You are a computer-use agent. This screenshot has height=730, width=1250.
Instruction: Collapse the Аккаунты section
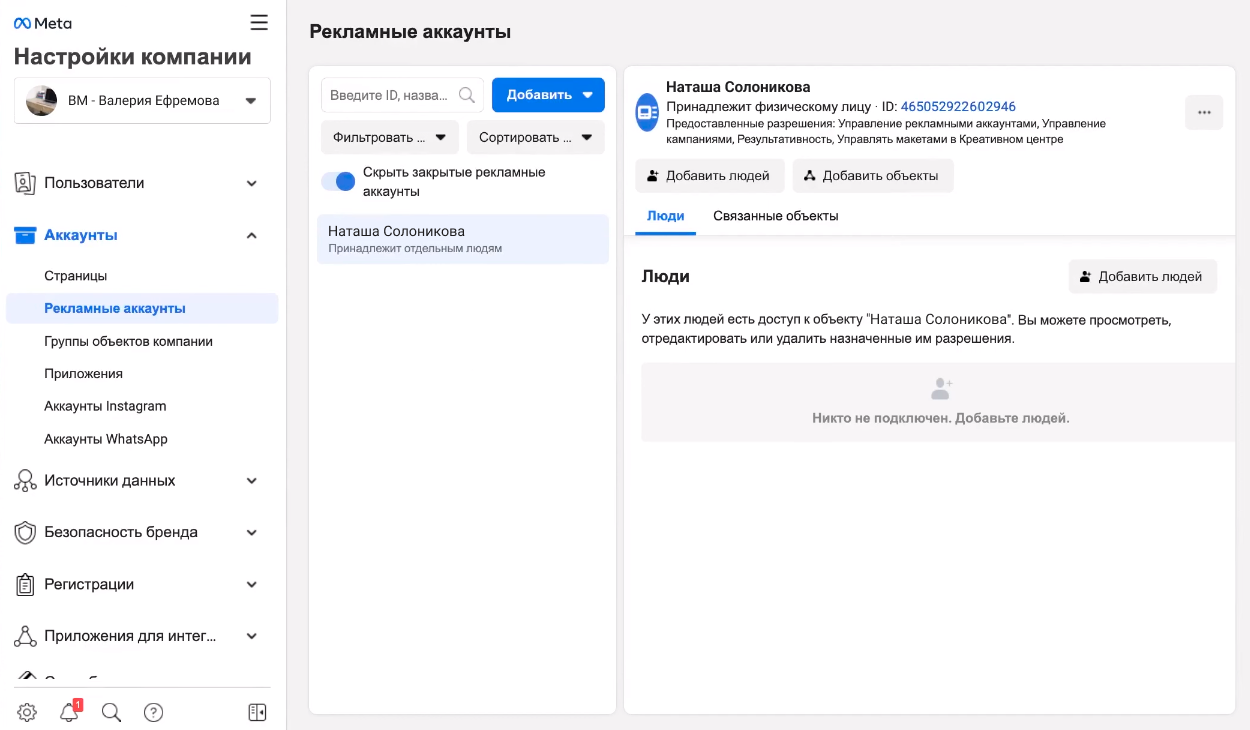tap(252, 235)
